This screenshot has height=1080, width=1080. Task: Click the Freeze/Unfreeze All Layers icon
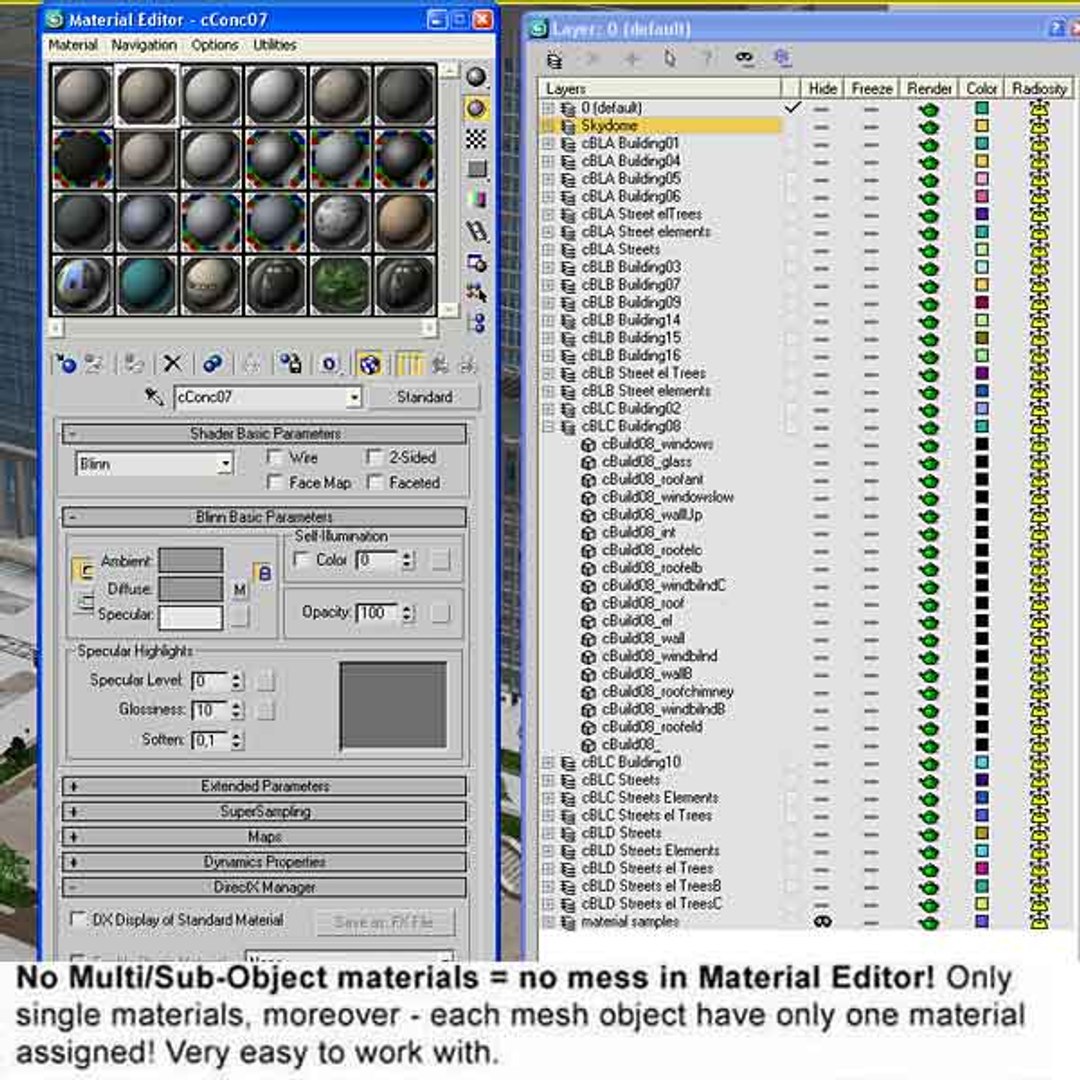(782, 57)
